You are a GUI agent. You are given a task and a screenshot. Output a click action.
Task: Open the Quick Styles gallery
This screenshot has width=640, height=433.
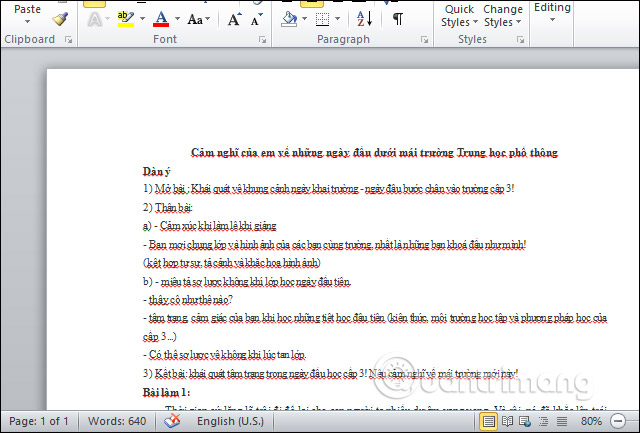pyautogui.click(x=459, y=16)
